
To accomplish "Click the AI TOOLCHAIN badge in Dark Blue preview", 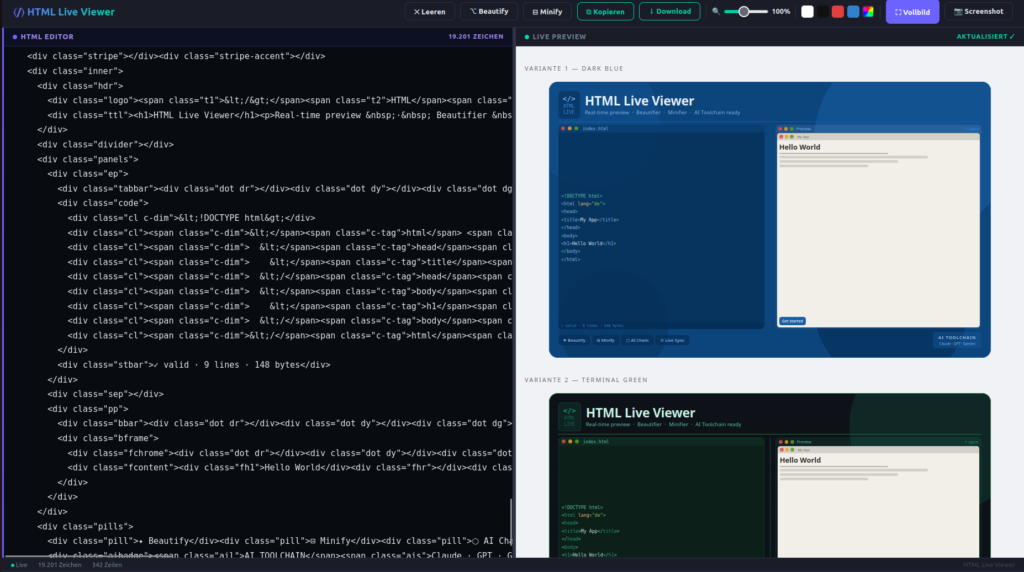I will click(x=957, y=340).
